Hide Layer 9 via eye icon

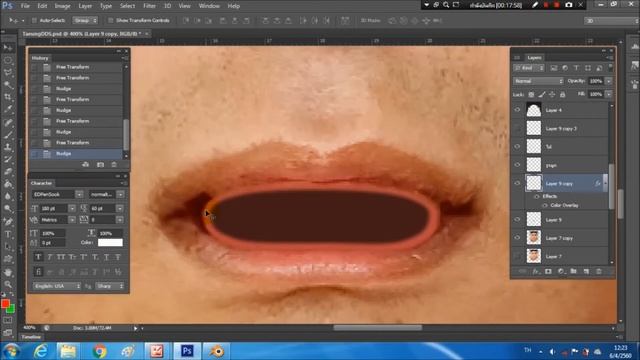(518, 220)
